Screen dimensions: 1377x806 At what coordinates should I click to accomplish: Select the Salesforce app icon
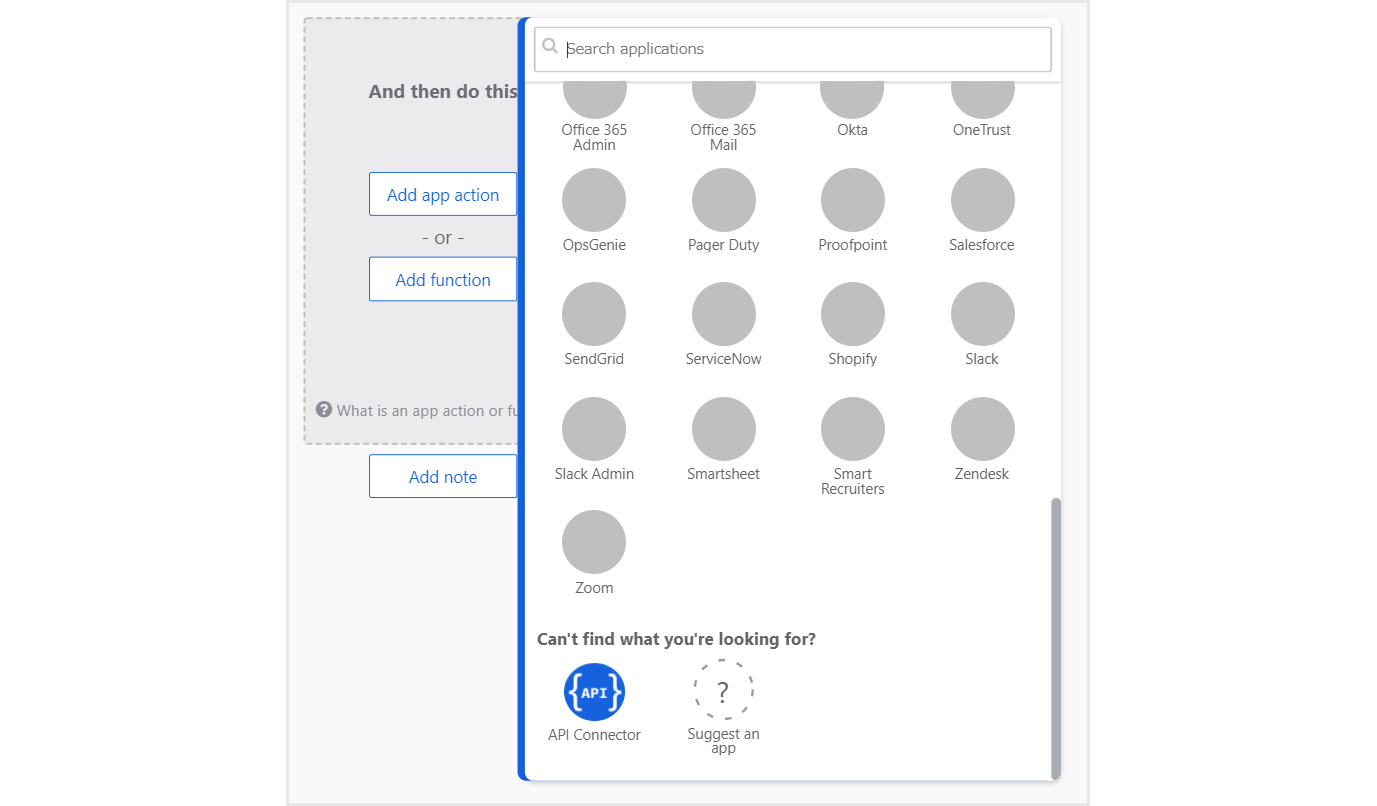click(982, 200)
